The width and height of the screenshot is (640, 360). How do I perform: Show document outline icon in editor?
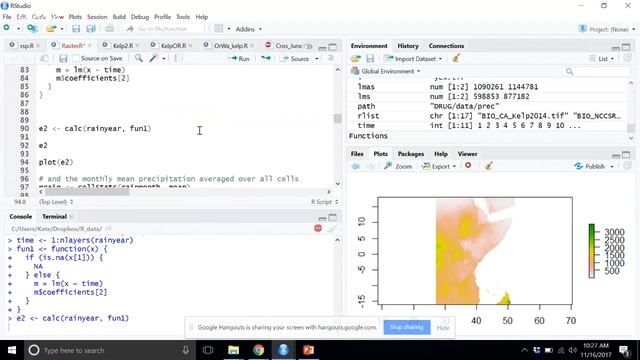pyautogui.click(x=331, y=58)
